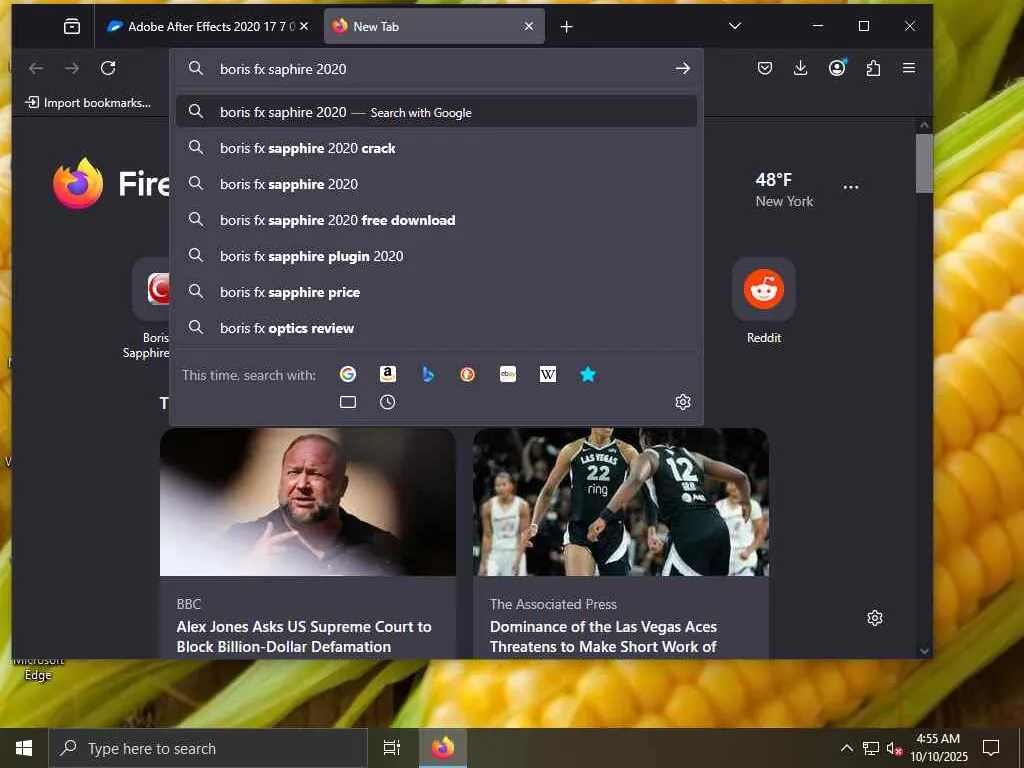Open a new tab with plus button
1024x768 pixels.
click(x=566, y=27)
